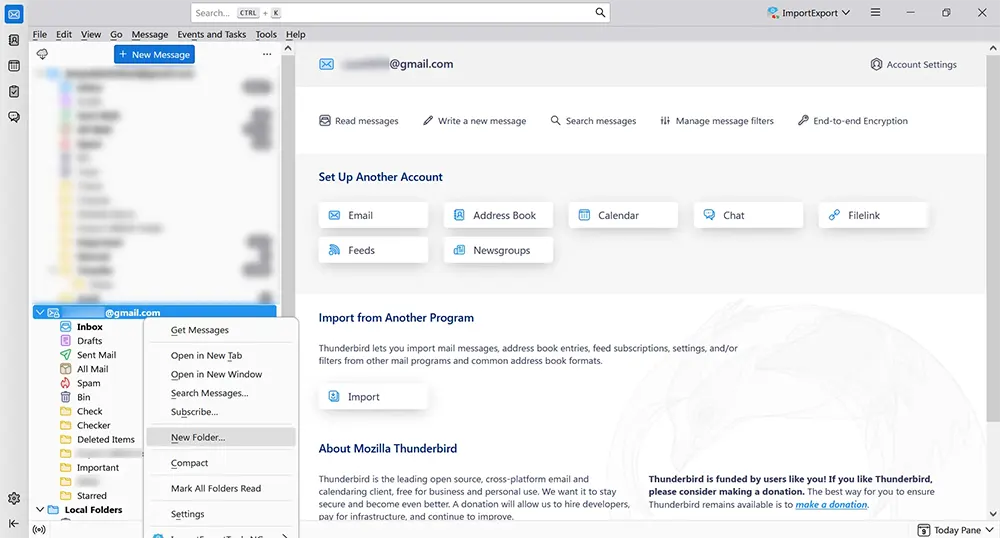Choose Open in New Window

[x=221, y=374]
